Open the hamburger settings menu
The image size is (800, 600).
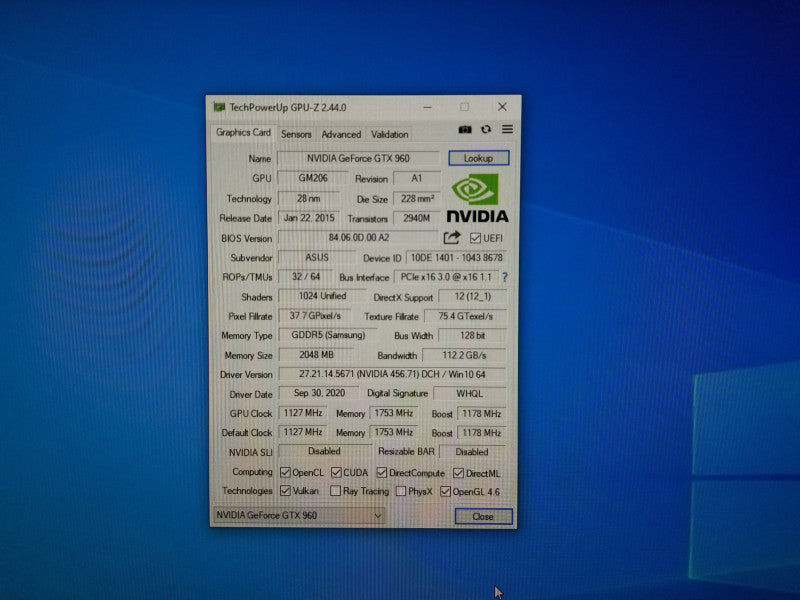507,130
